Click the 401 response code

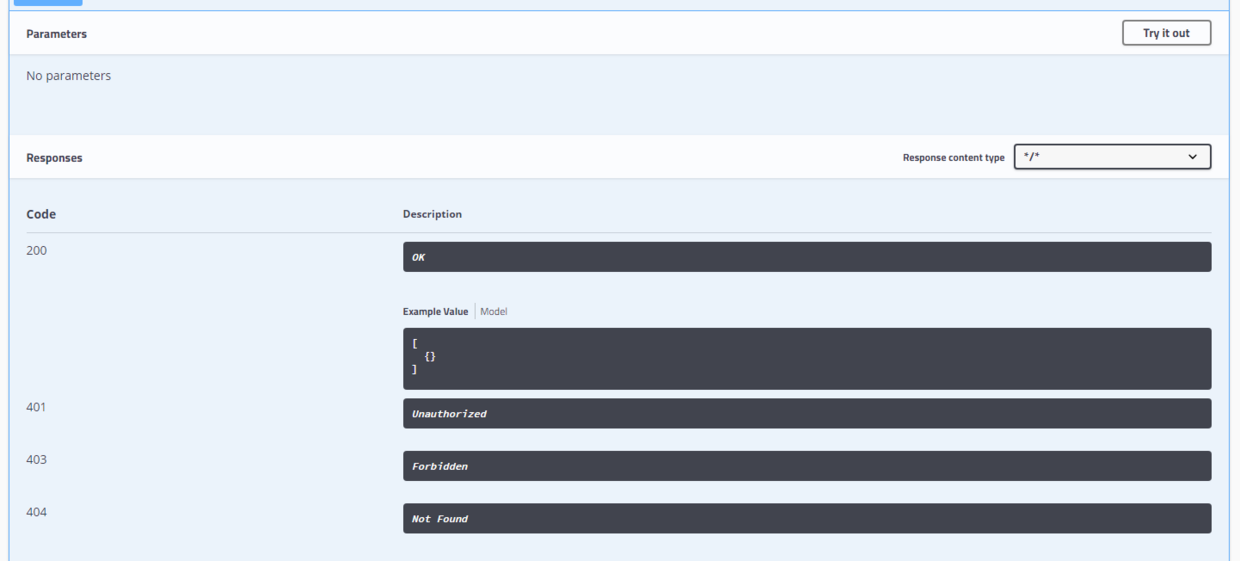coord(36,407)
